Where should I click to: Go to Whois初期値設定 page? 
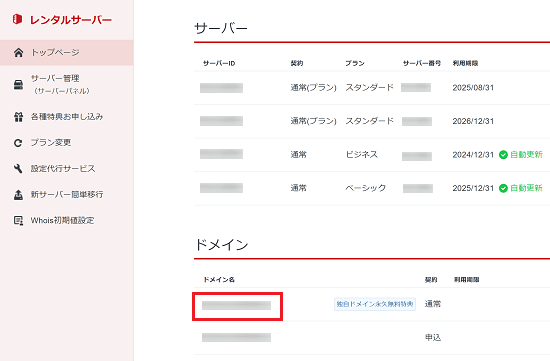pos(62,220)
